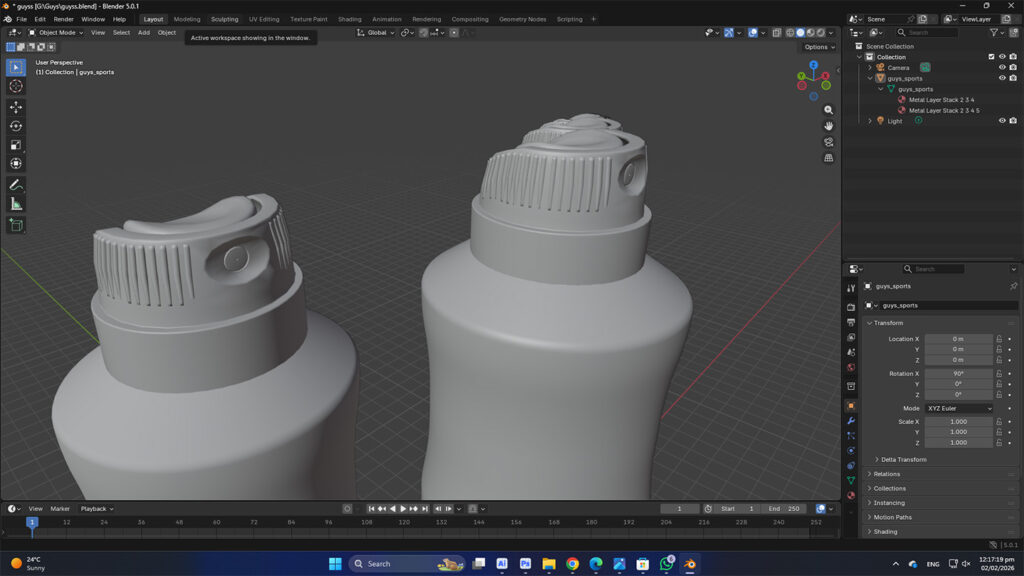Click the Zoom magnifier viewport gizmo

tap(829, 110)
